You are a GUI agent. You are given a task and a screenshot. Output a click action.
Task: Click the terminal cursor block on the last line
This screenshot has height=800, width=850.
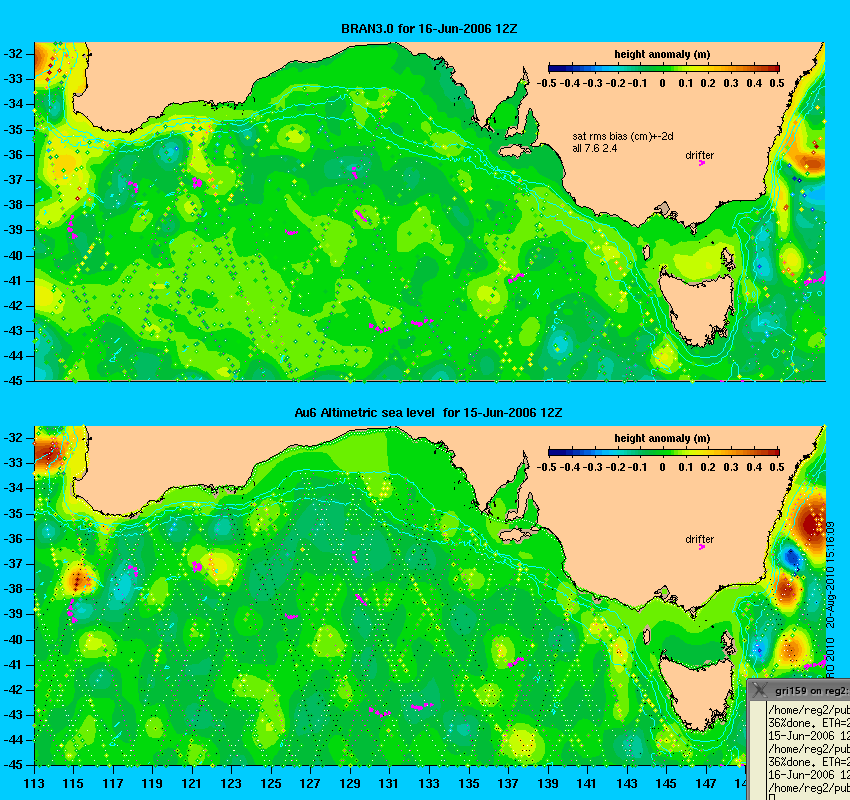771,797
